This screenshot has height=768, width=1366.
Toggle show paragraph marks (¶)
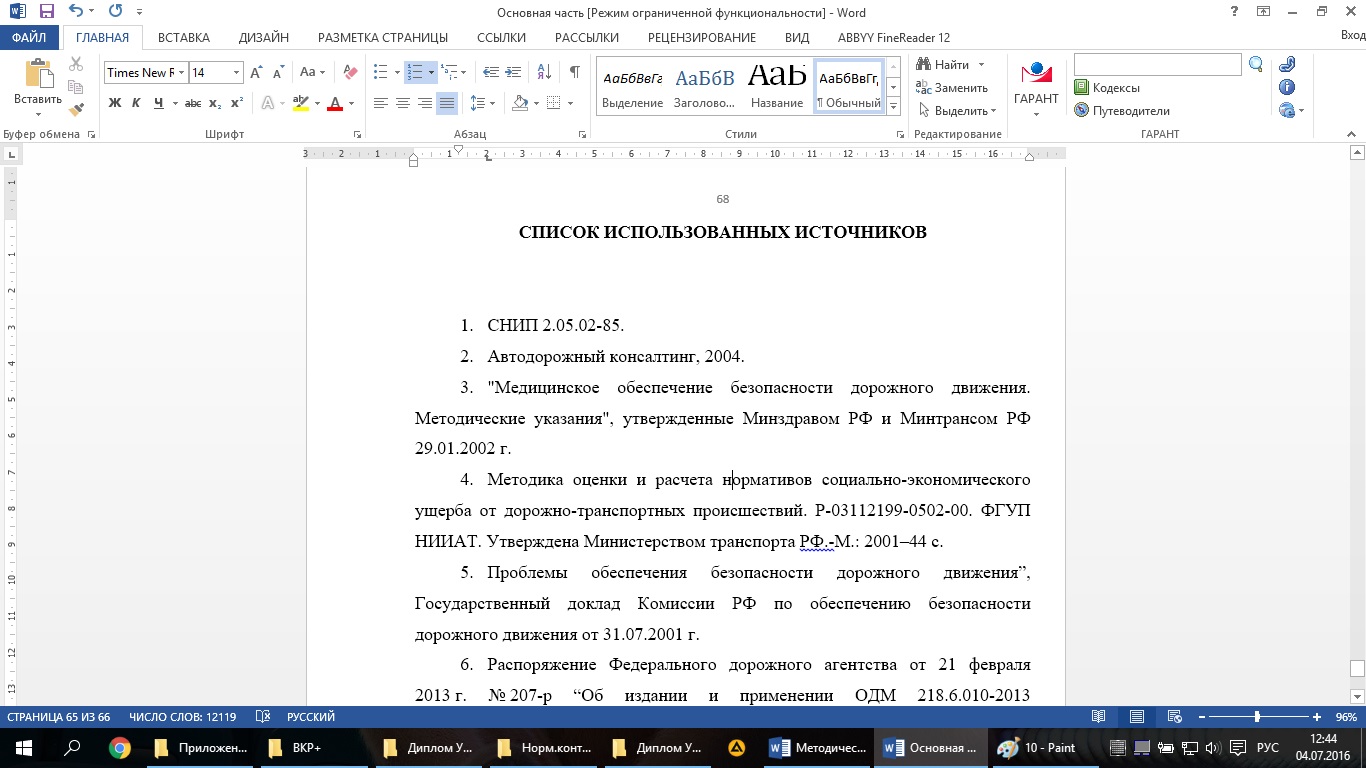tap(574, 72)
